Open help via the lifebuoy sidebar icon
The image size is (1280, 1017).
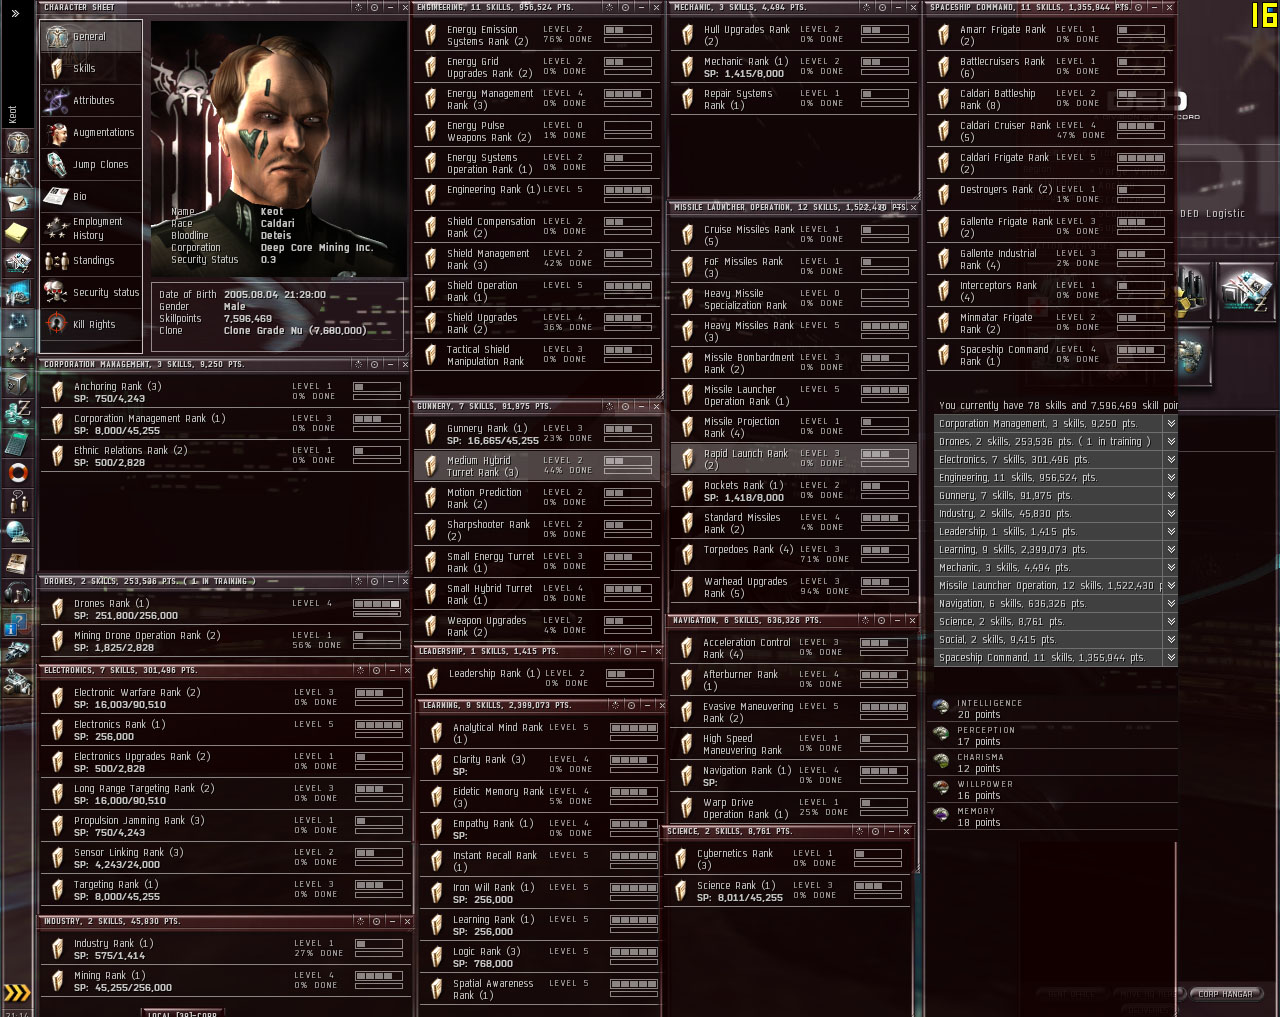(x=17, y=472)
